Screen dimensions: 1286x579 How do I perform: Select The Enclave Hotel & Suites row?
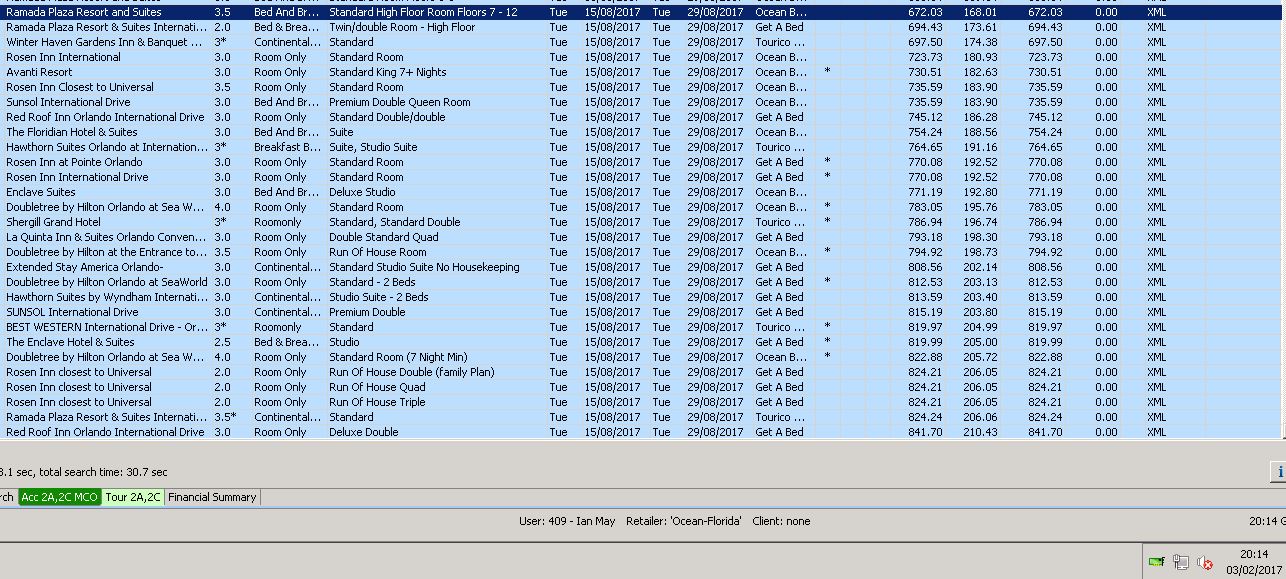pos(640,342)
